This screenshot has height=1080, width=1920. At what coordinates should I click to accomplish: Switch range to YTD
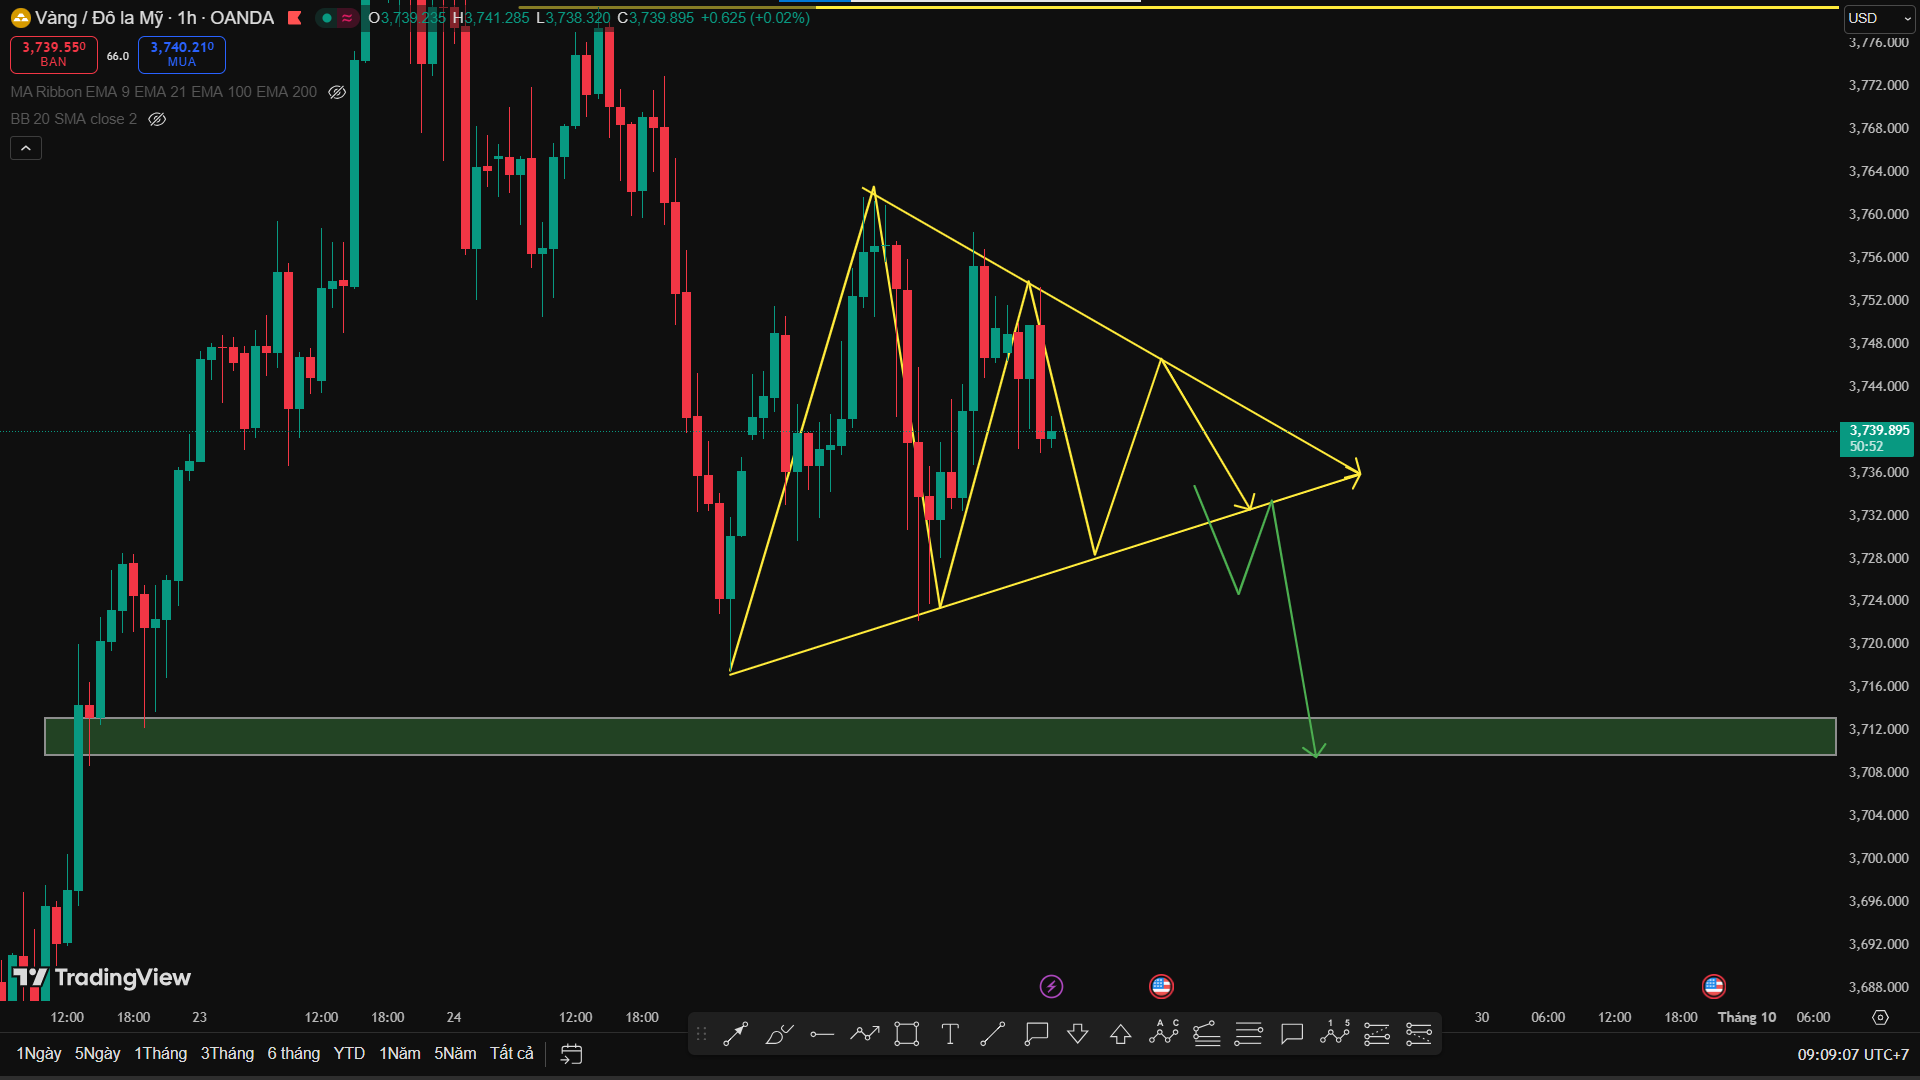point(349,1054)
